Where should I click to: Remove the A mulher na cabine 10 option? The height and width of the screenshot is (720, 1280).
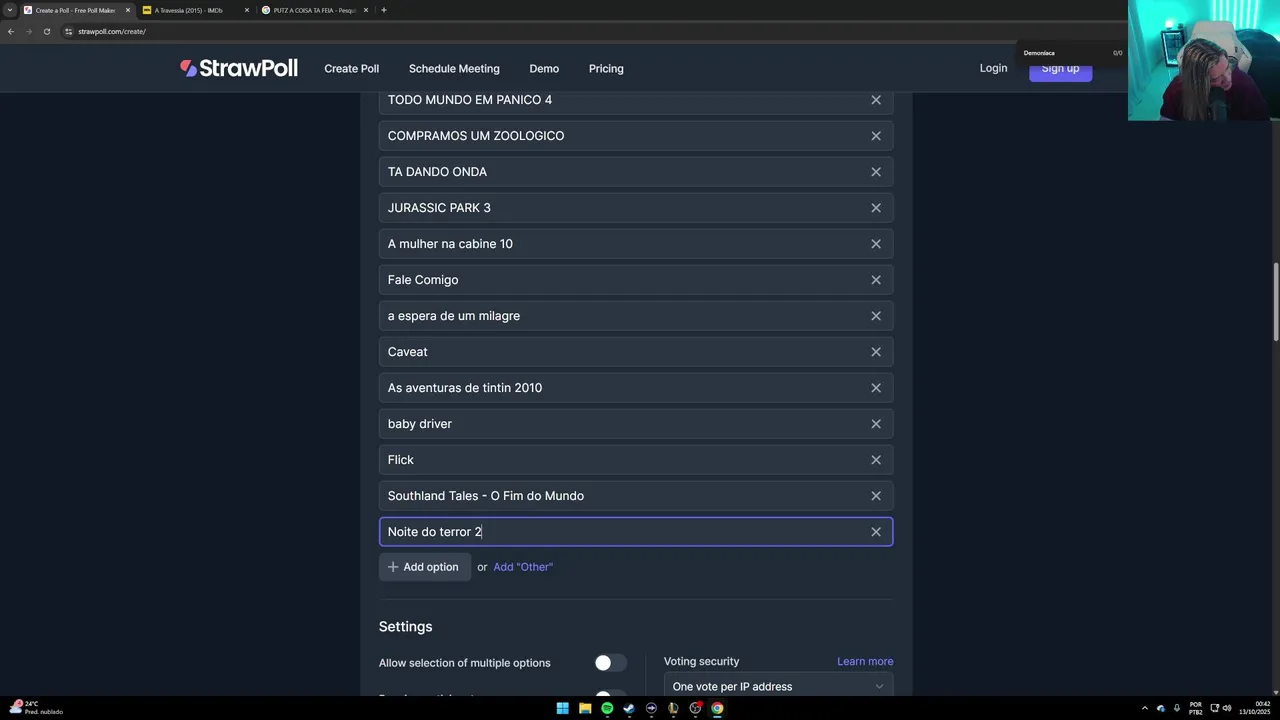[x=876, y=244]
